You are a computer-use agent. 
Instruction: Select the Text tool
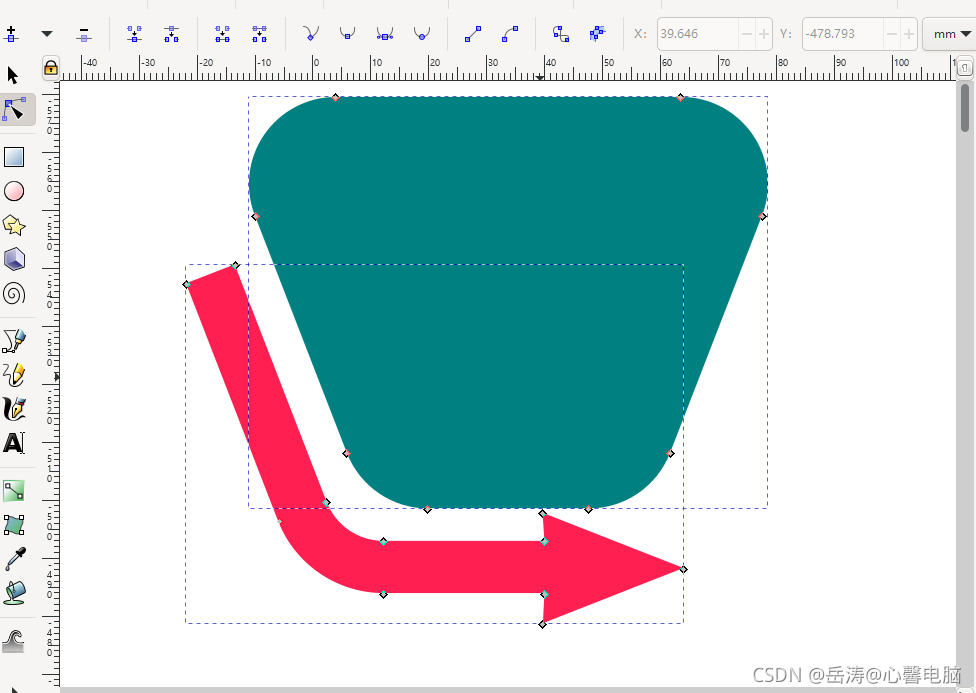tap(14, 443)
